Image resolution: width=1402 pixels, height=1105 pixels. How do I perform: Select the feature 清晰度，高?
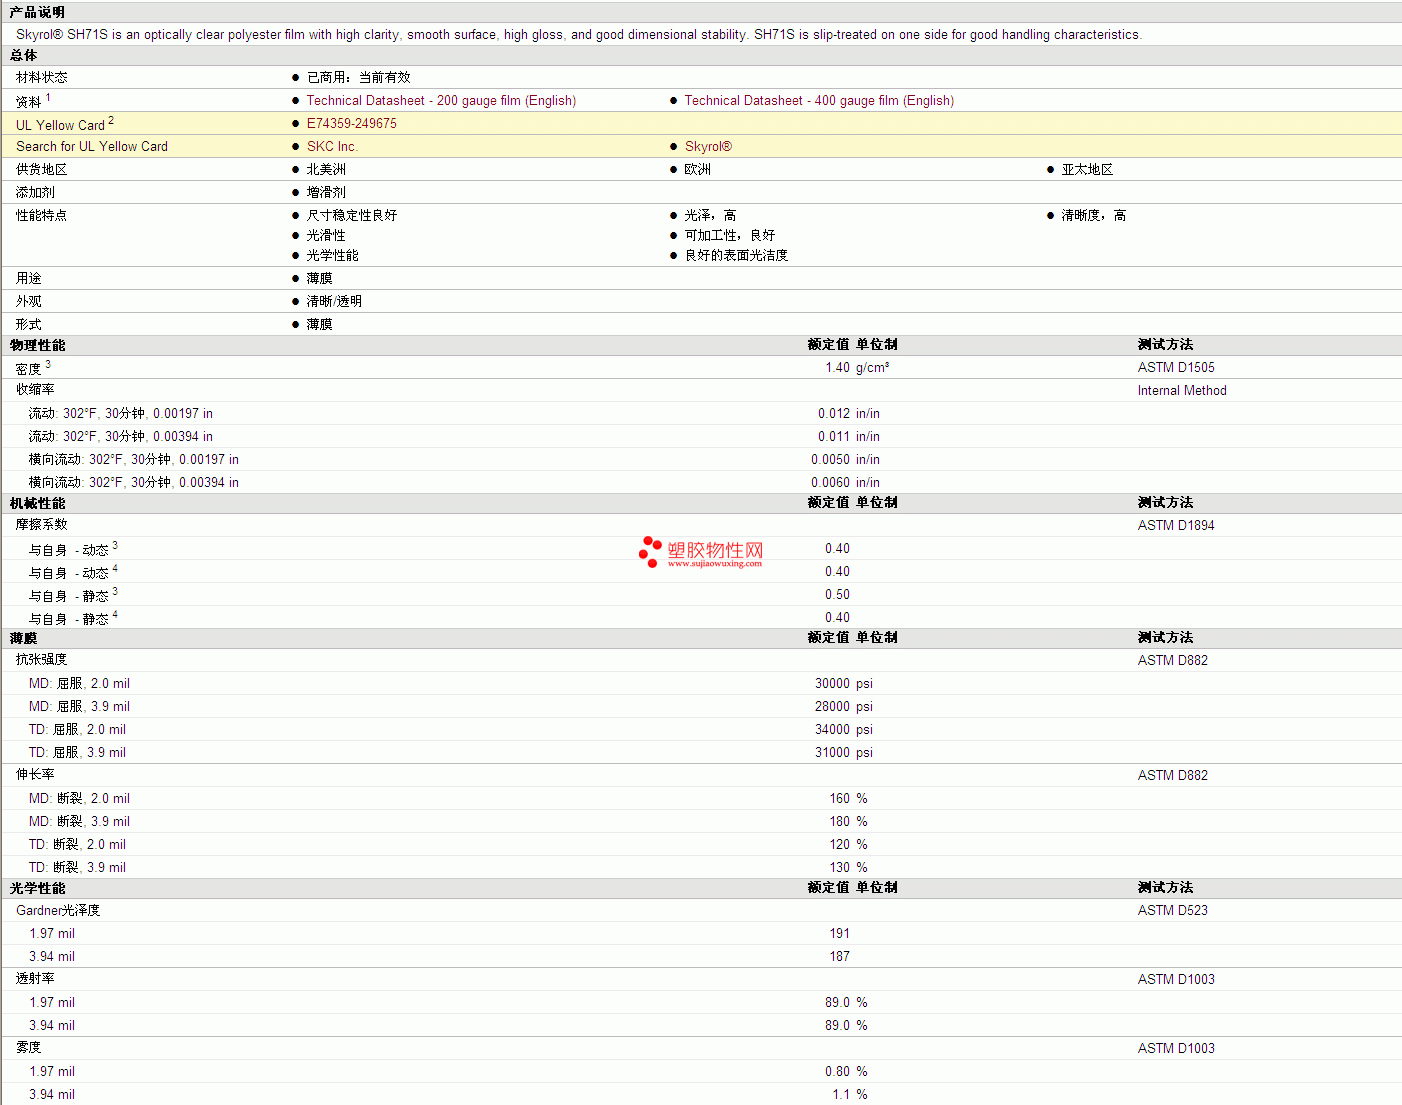[1094, 215]
